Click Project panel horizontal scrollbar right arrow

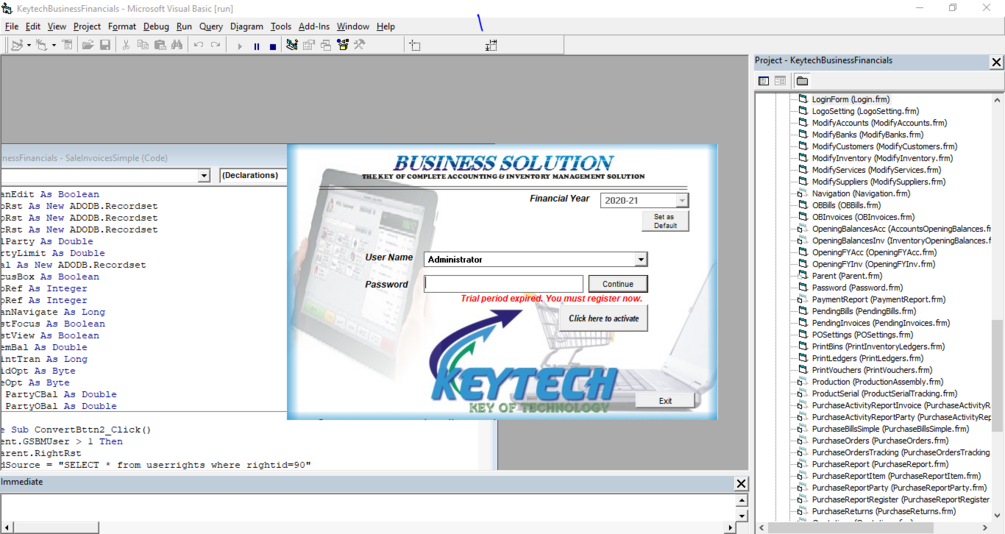tap(985, 528)
